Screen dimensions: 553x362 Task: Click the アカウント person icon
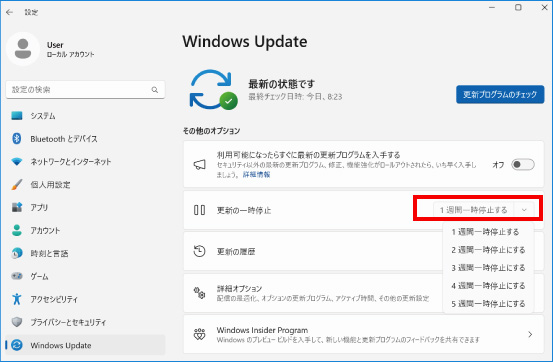click(17, 230)
